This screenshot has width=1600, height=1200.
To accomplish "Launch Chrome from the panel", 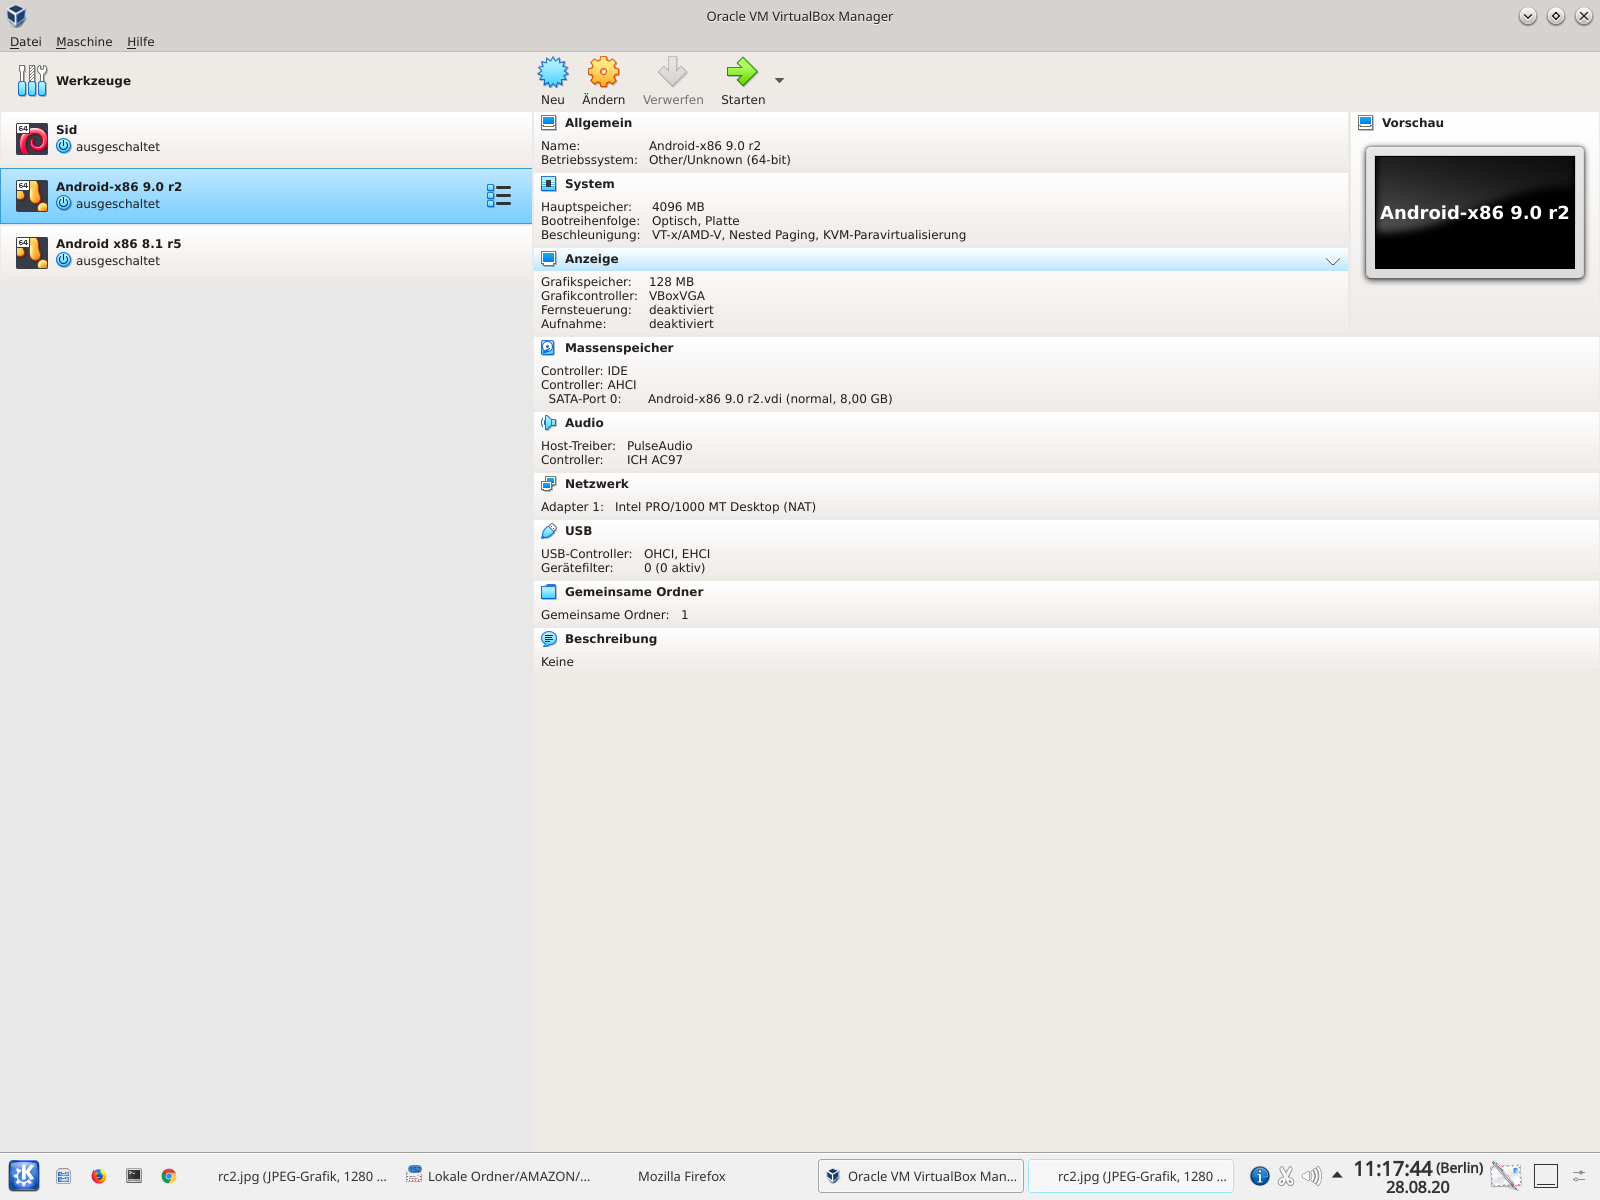I will tap(169, 1176).
